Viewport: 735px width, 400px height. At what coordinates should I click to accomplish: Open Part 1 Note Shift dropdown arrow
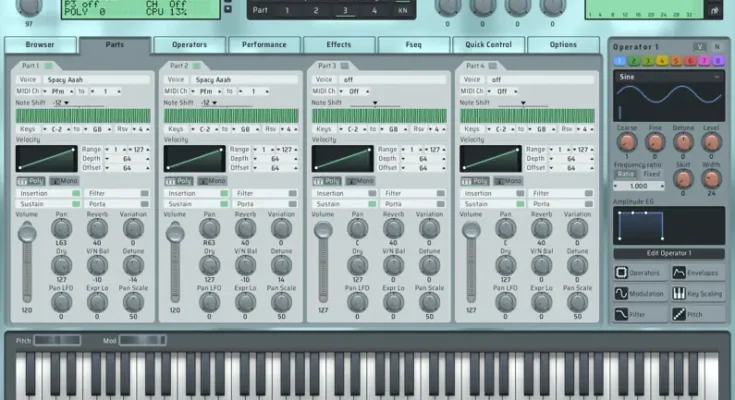point(67,103)
